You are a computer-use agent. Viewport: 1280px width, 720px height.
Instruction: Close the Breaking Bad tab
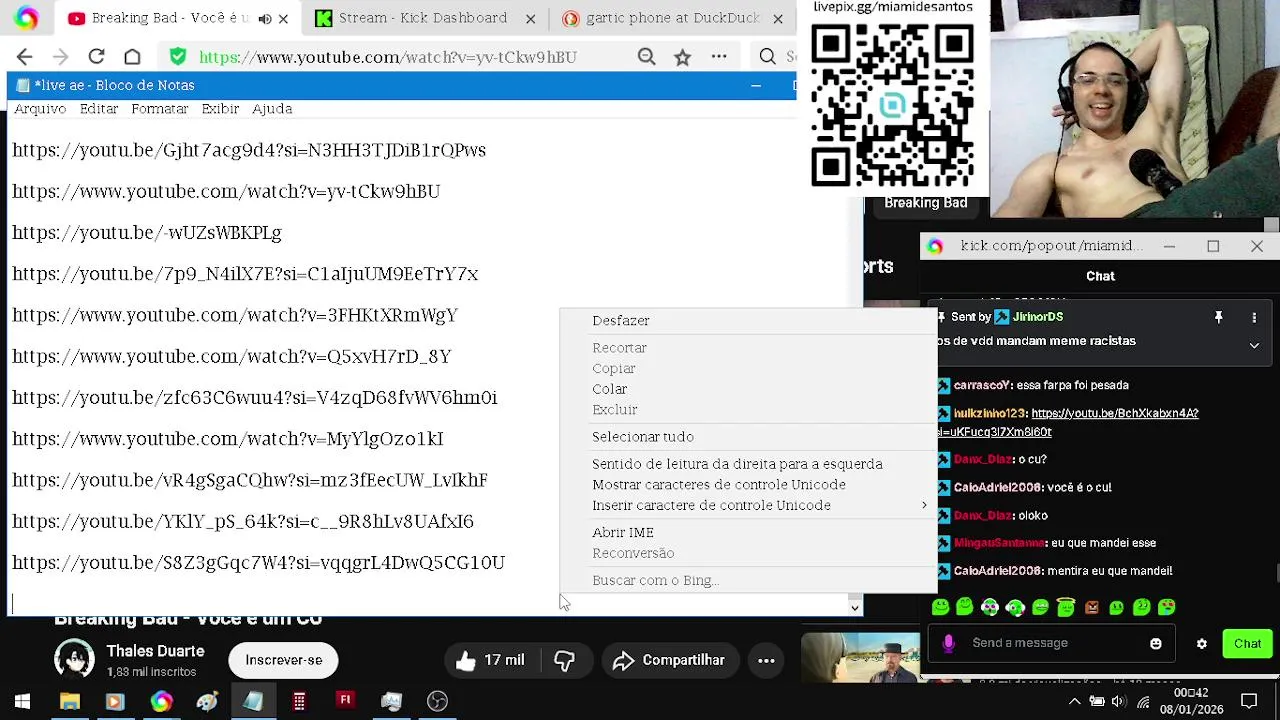tap(283, 18)
